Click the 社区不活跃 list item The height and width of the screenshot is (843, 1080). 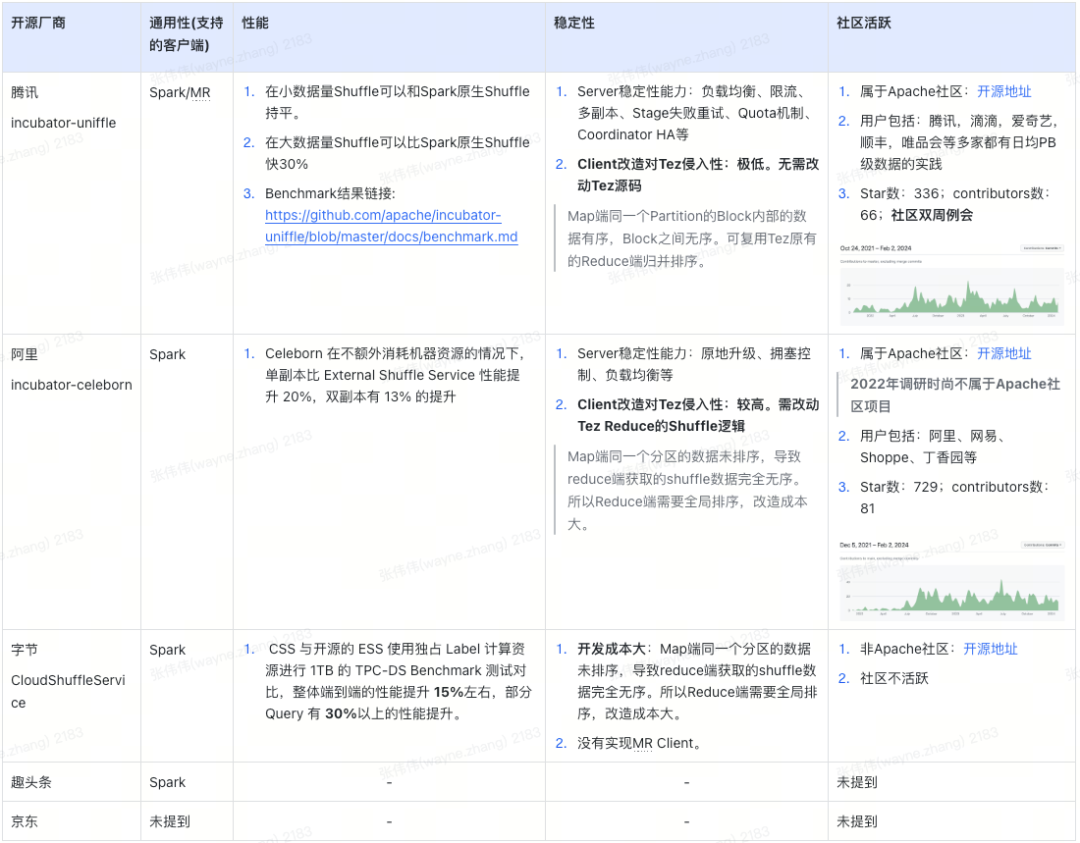click(x=894, y=678)
